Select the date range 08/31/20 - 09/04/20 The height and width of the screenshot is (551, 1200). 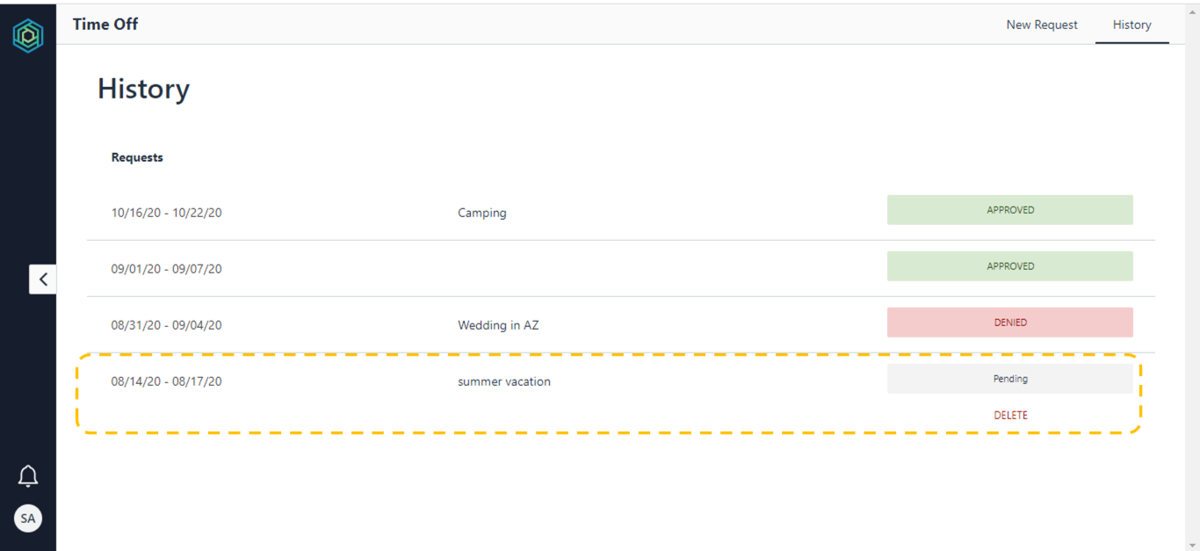[x=166, y=325]
